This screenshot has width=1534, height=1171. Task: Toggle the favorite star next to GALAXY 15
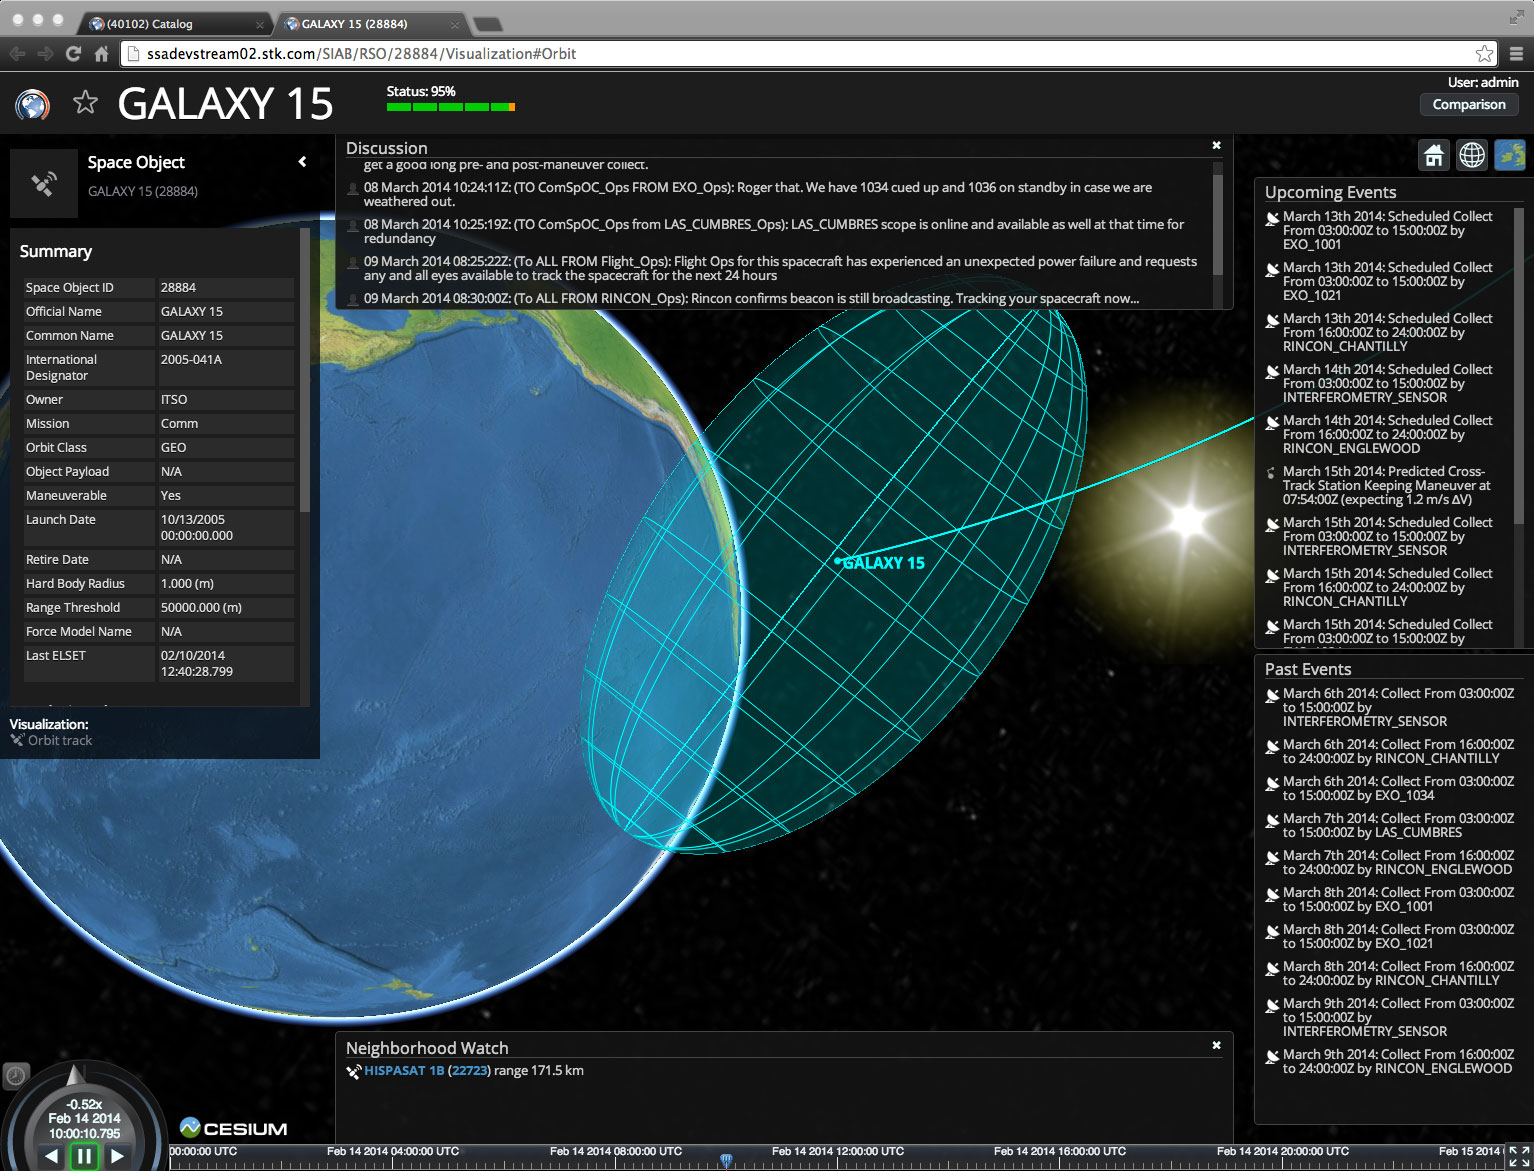coord(85,102)
